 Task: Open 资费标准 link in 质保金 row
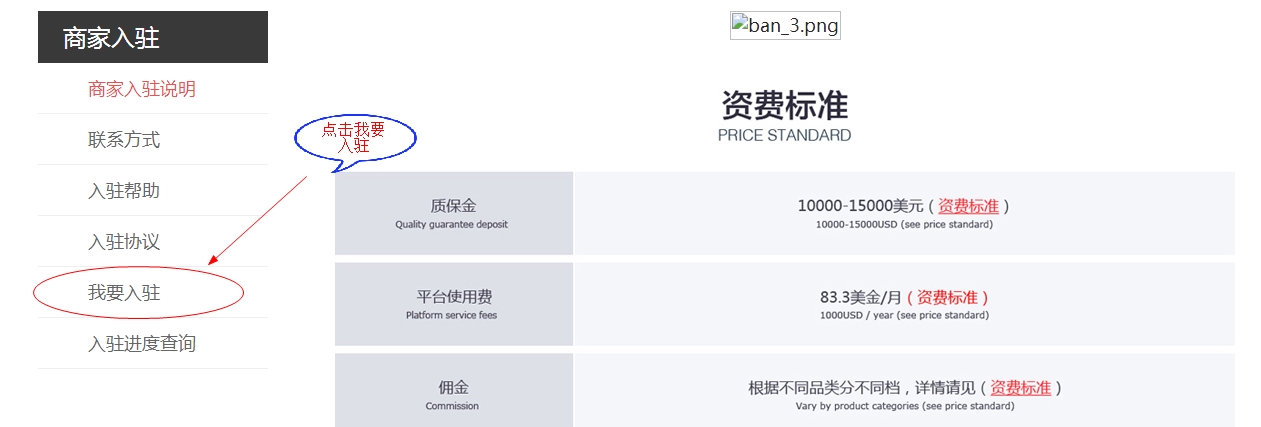click(x=968, y=206)
